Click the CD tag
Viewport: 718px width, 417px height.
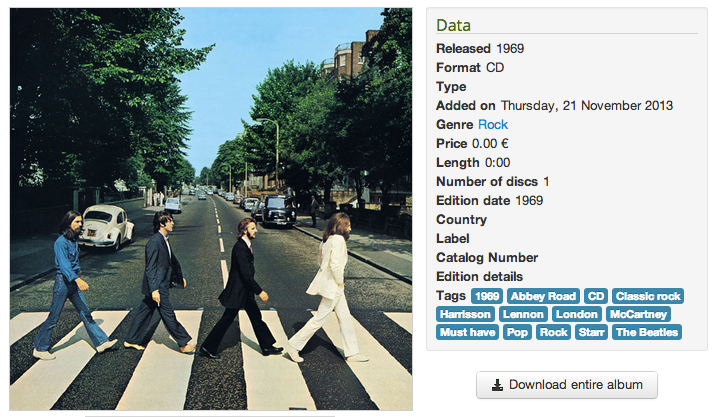point(596,296)
